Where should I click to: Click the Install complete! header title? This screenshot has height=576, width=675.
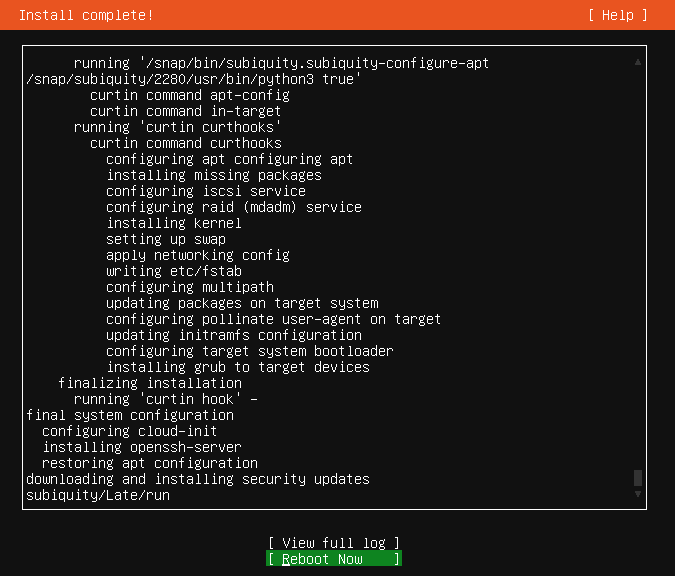tap(86, 15)
